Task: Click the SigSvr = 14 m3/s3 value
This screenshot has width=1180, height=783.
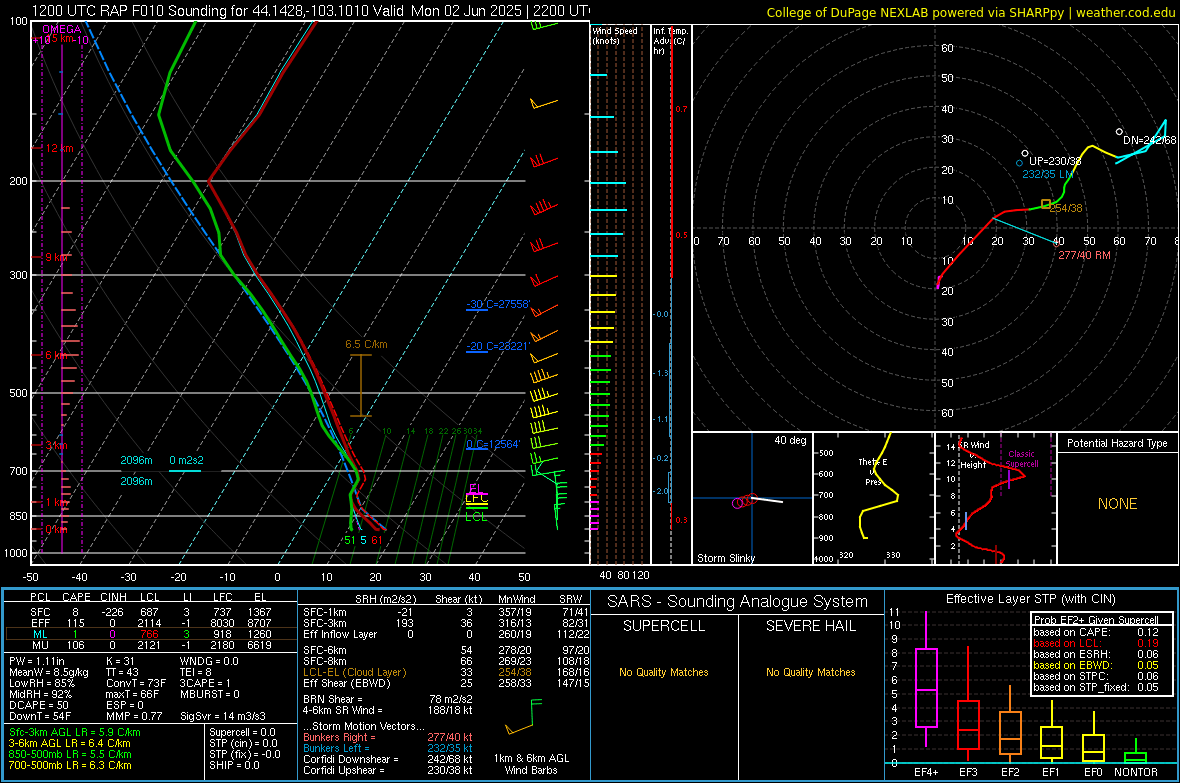Action: pos(223,716)
